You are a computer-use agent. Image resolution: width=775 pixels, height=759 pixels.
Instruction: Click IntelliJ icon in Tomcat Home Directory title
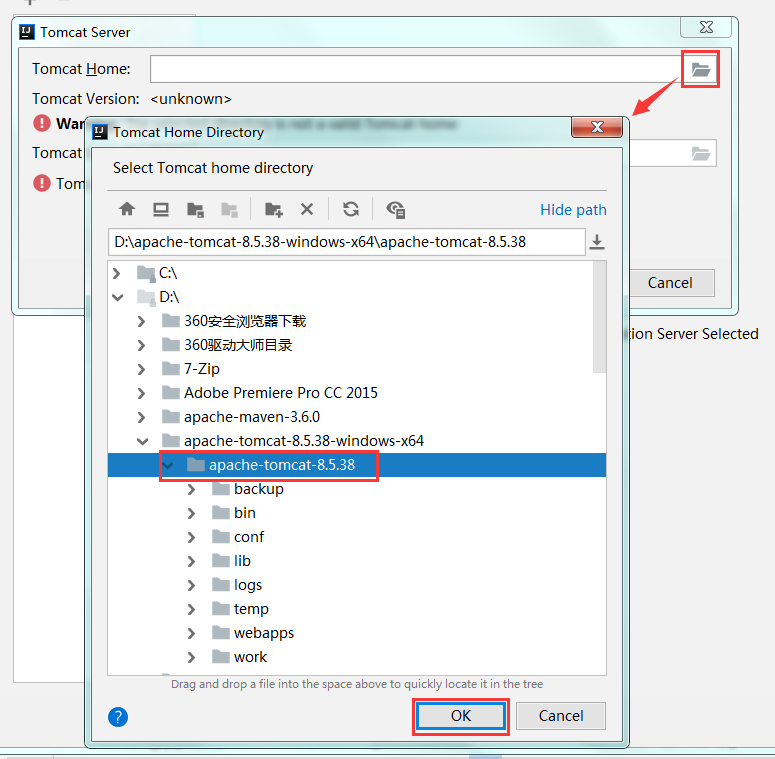[100, 132]
